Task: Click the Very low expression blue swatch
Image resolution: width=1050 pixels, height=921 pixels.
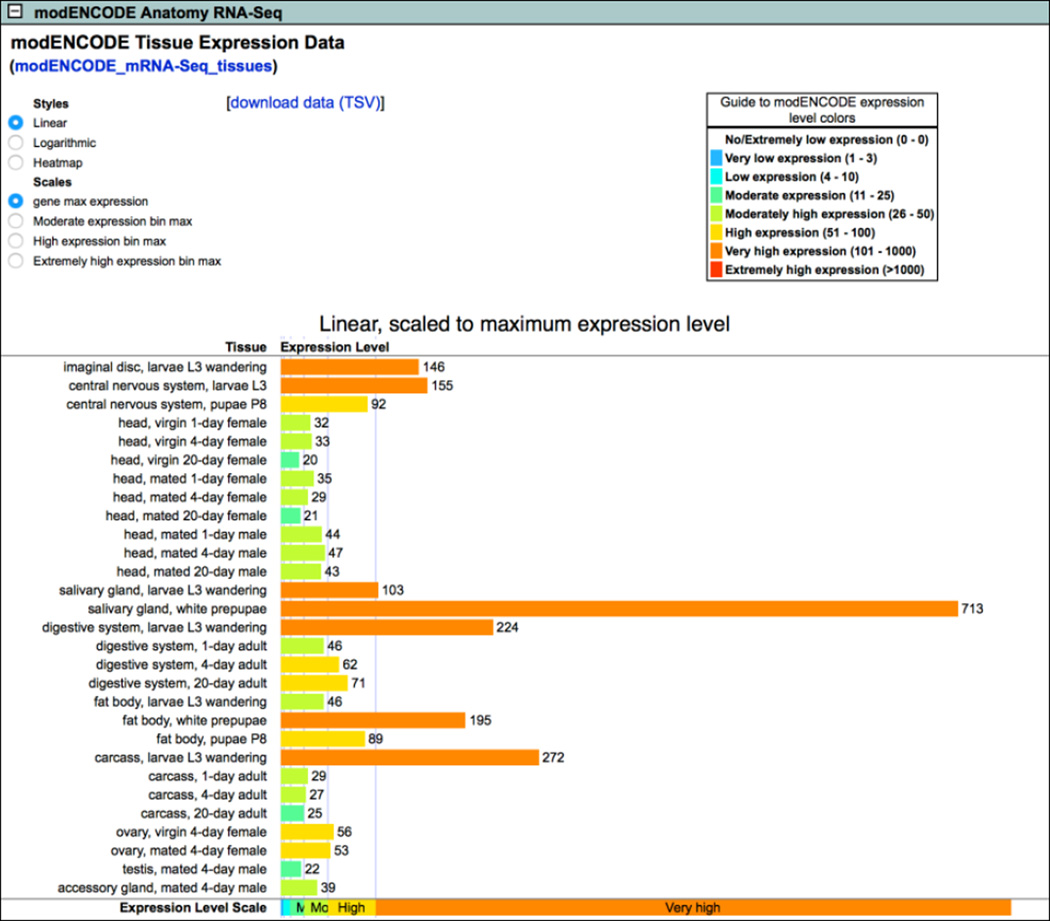Action: pyautogui.click(x=714, y=158)
